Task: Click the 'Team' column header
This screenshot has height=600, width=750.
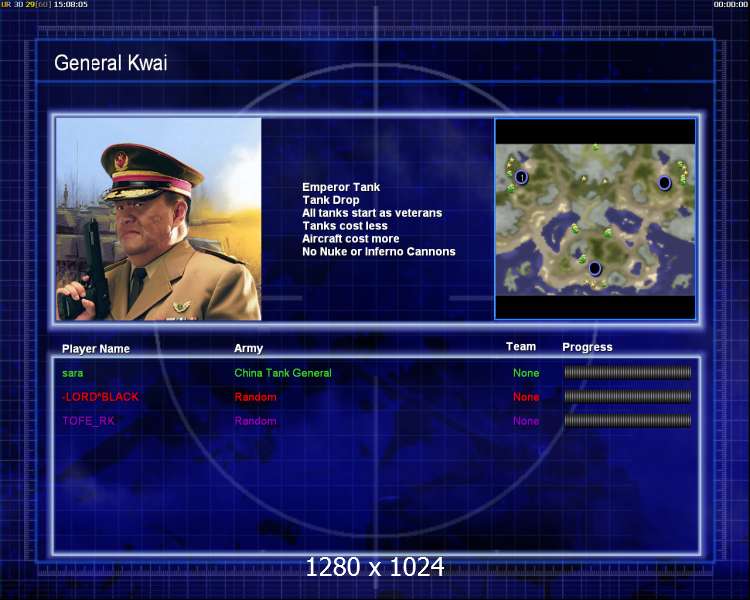Action: pyautogui.click(x=521, y=346)
